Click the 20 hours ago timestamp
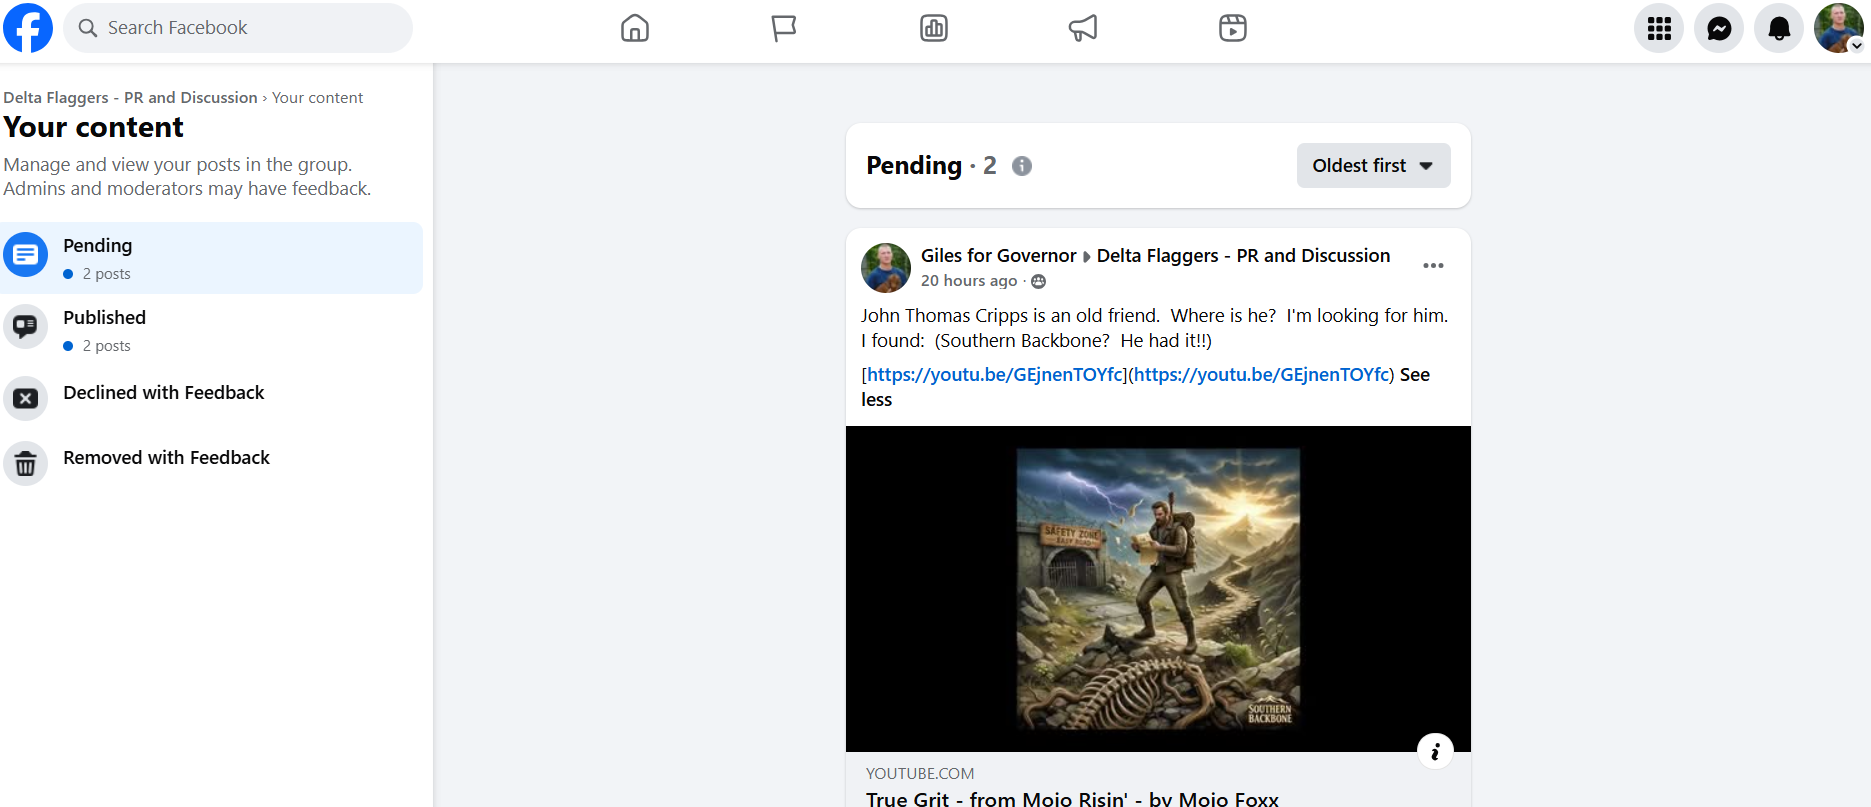Screen dimensions: 1871x807 point(969,281)
